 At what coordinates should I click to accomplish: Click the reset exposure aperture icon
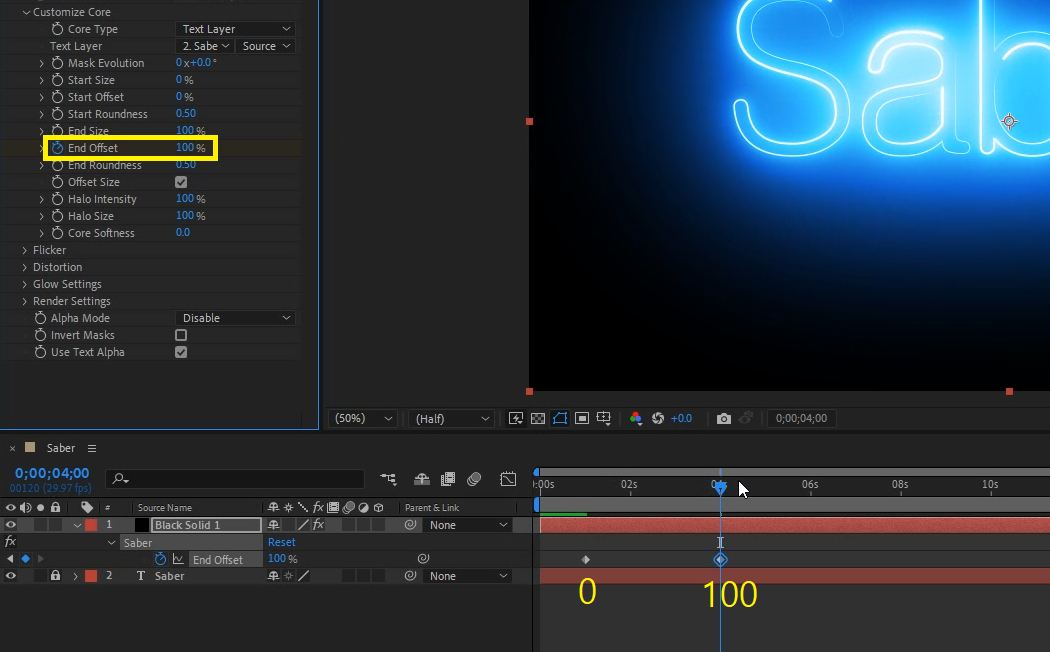(x=658, y=418)
